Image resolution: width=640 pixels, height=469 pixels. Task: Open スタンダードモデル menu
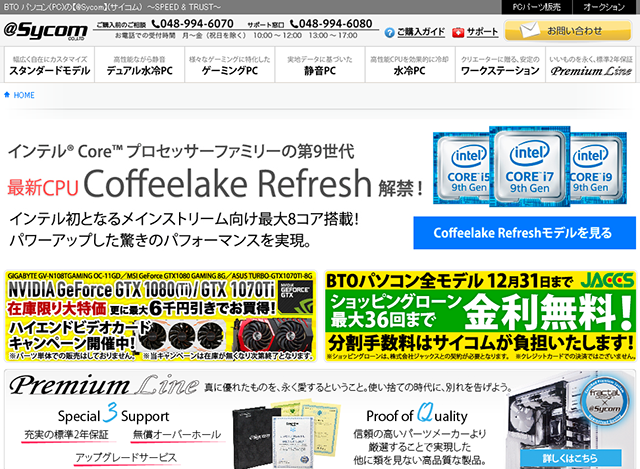point(49,65)
